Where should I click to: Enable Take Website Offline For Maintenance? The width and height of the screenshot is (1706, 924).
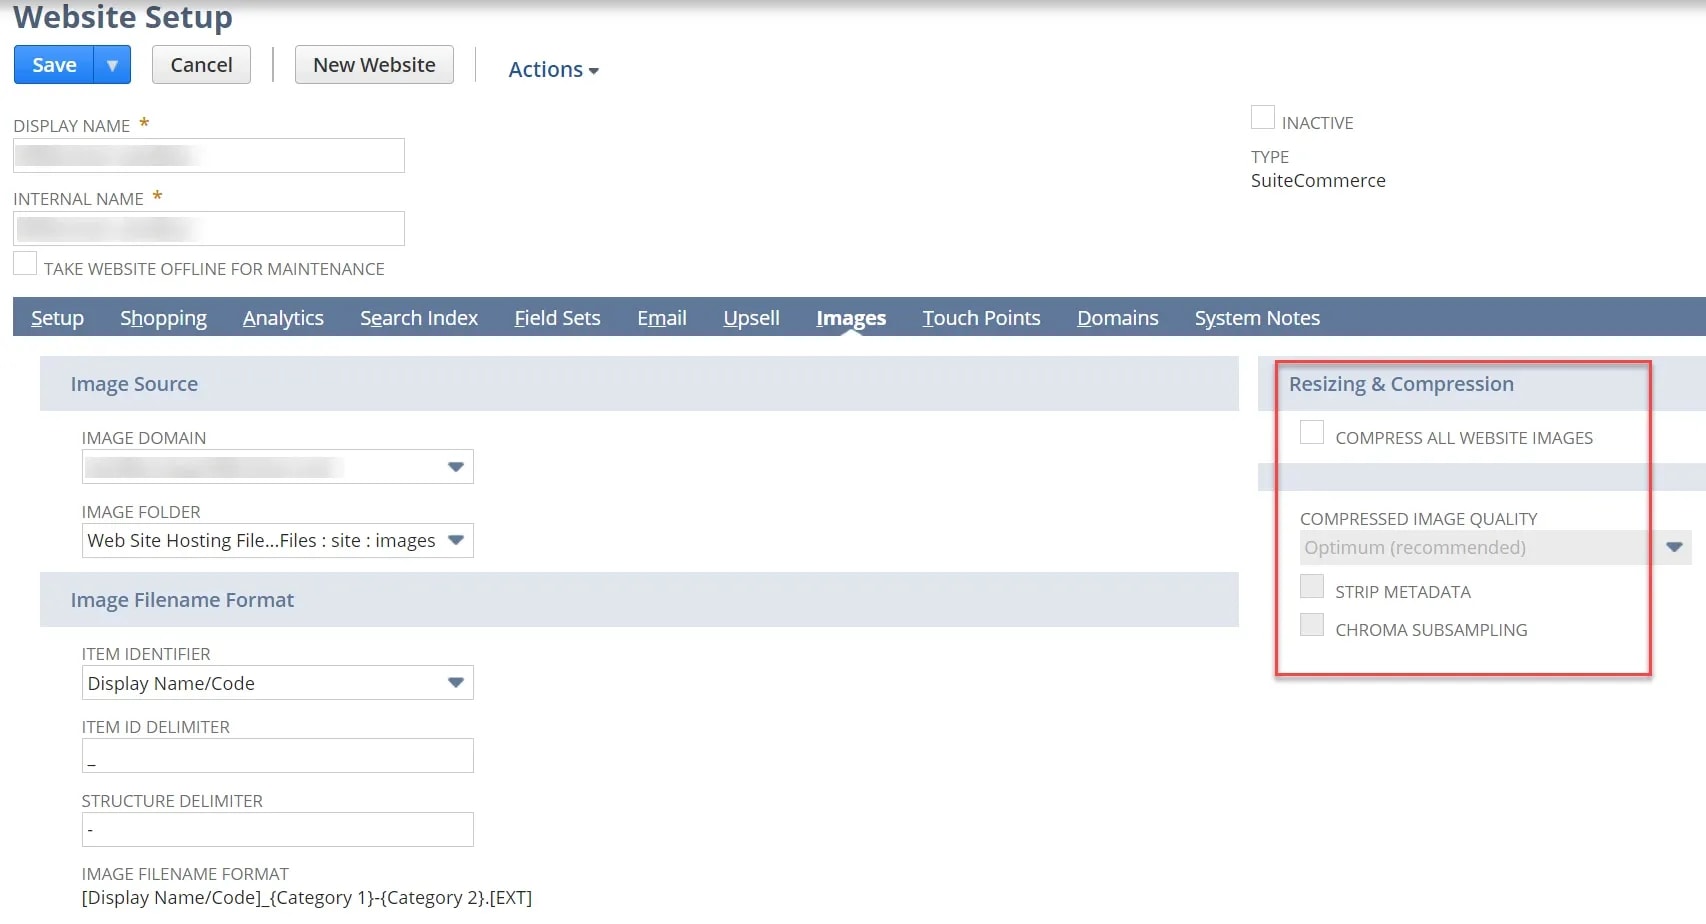[x=25, y=264]
